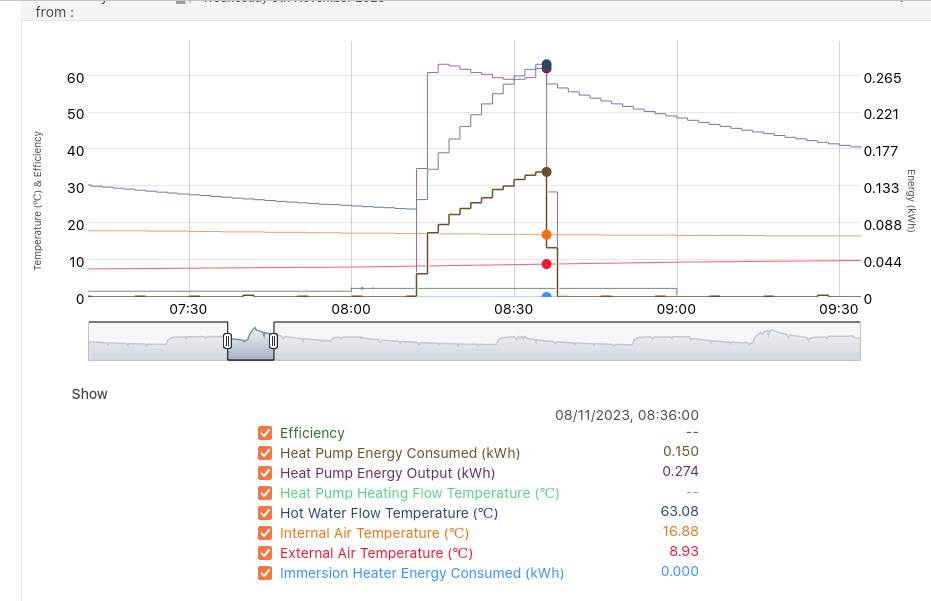Screen dimensions: 931x601
Task: Disable Heat Pump Heating Flow Temperature series
Action: pyautogui.click(x=265, y=493)
